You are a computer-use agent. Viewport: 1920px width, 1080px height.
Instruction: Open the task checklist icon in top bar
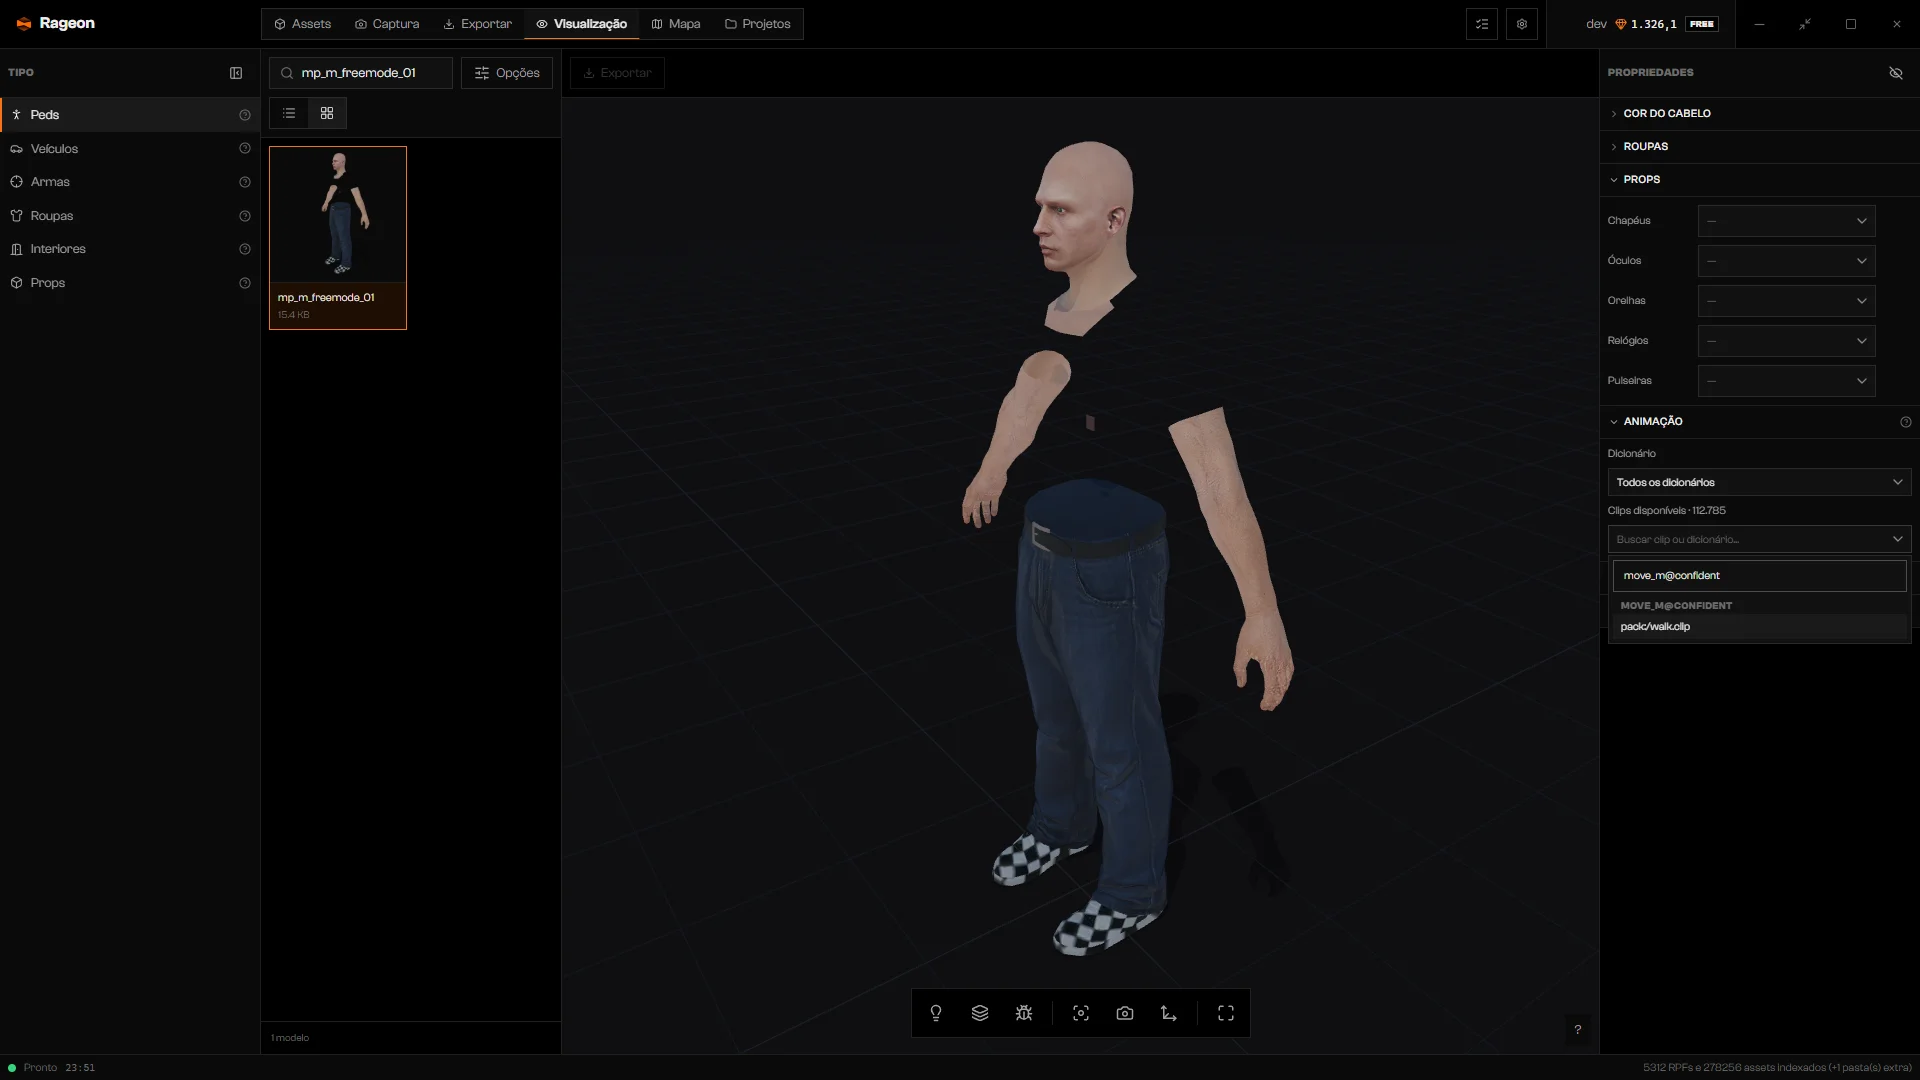[1482, 24]
